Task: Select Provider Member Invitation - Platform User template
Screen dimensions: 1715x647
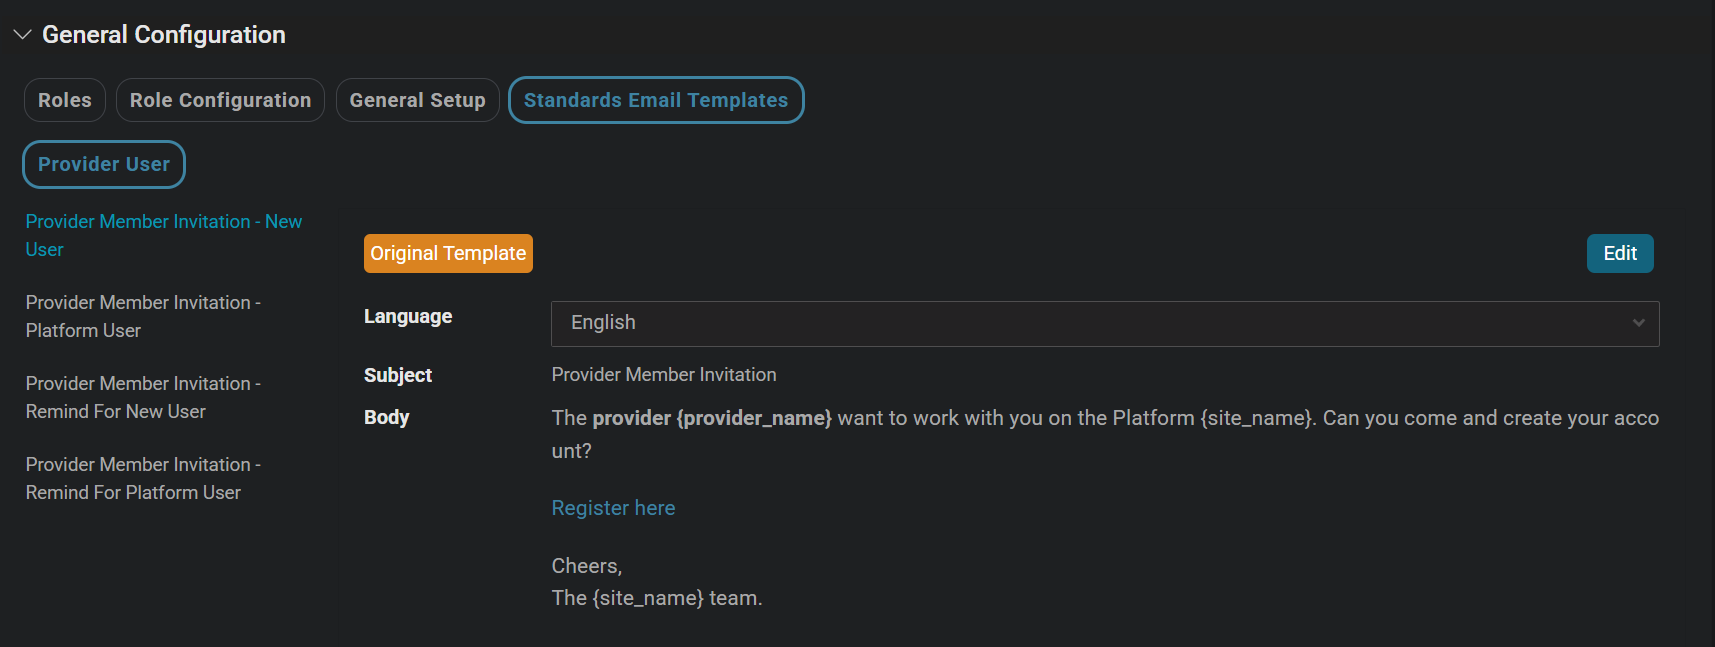Action: 143,316
